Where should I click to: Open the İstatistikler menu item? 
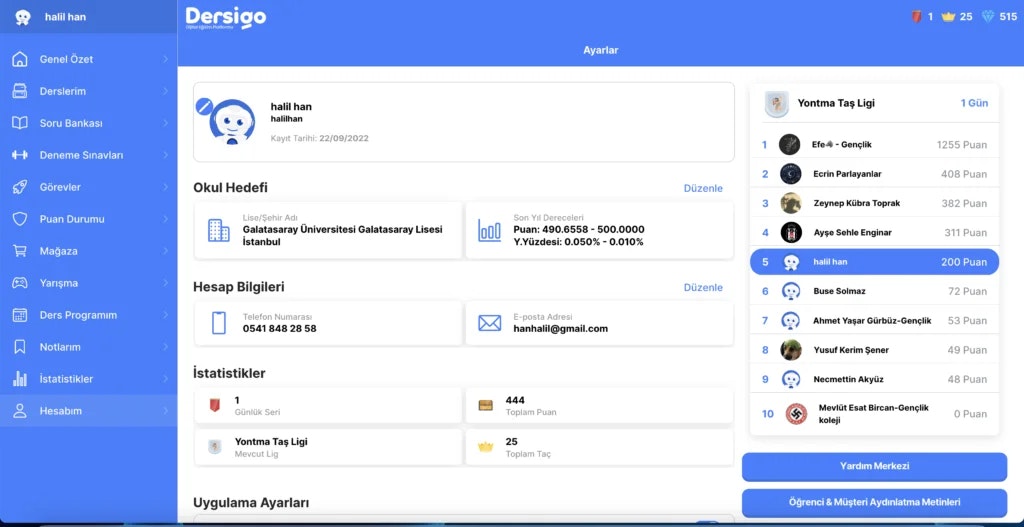click(88, 379)
